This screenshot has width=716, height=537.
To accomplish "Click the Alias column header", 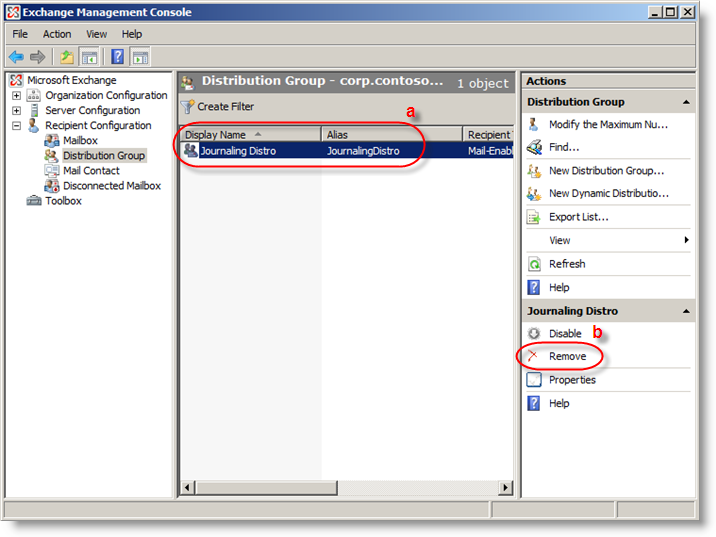I will [392, 135].
